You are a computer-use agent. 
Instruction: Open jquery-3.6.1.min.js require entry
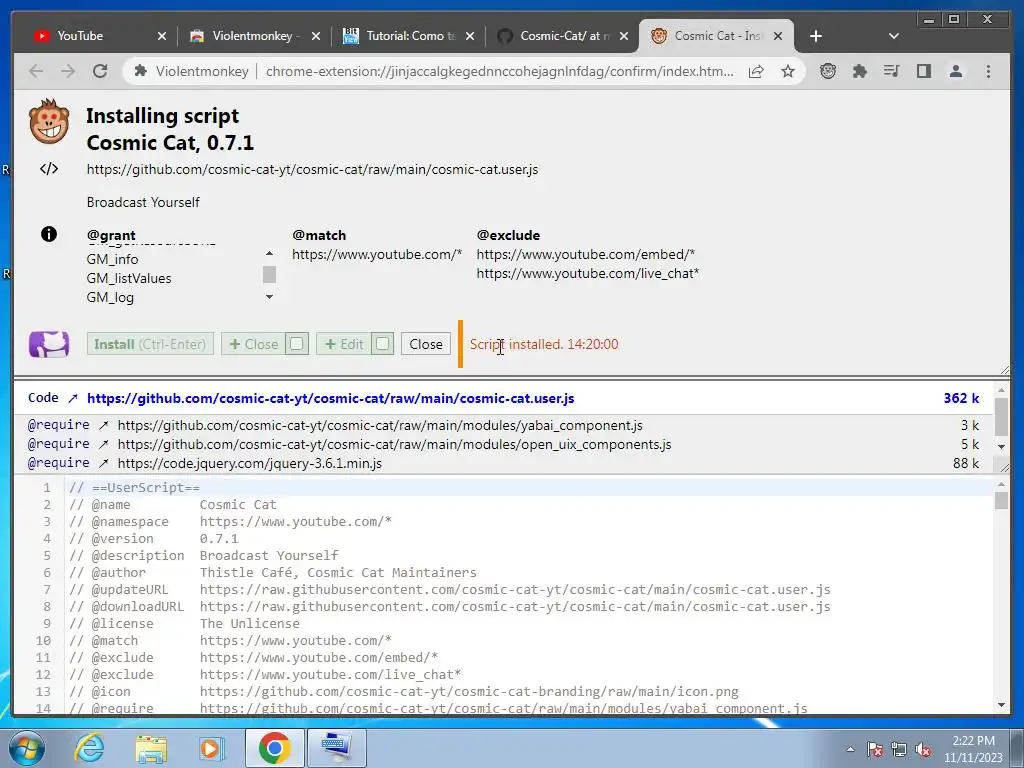click(249, 464)
